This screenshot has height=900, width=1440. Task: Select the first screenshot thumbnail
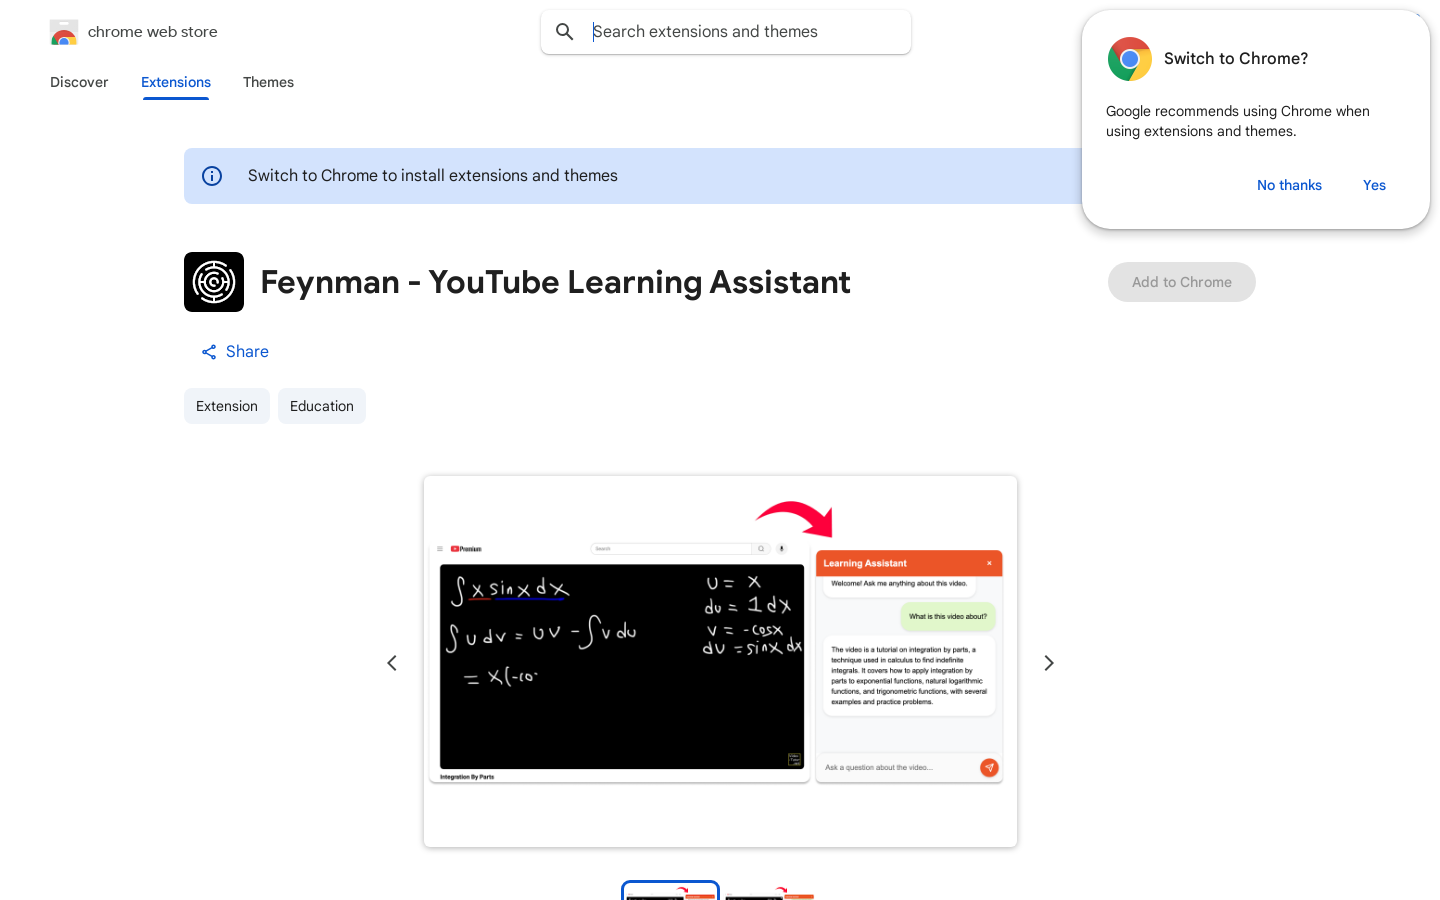[670, 891]
